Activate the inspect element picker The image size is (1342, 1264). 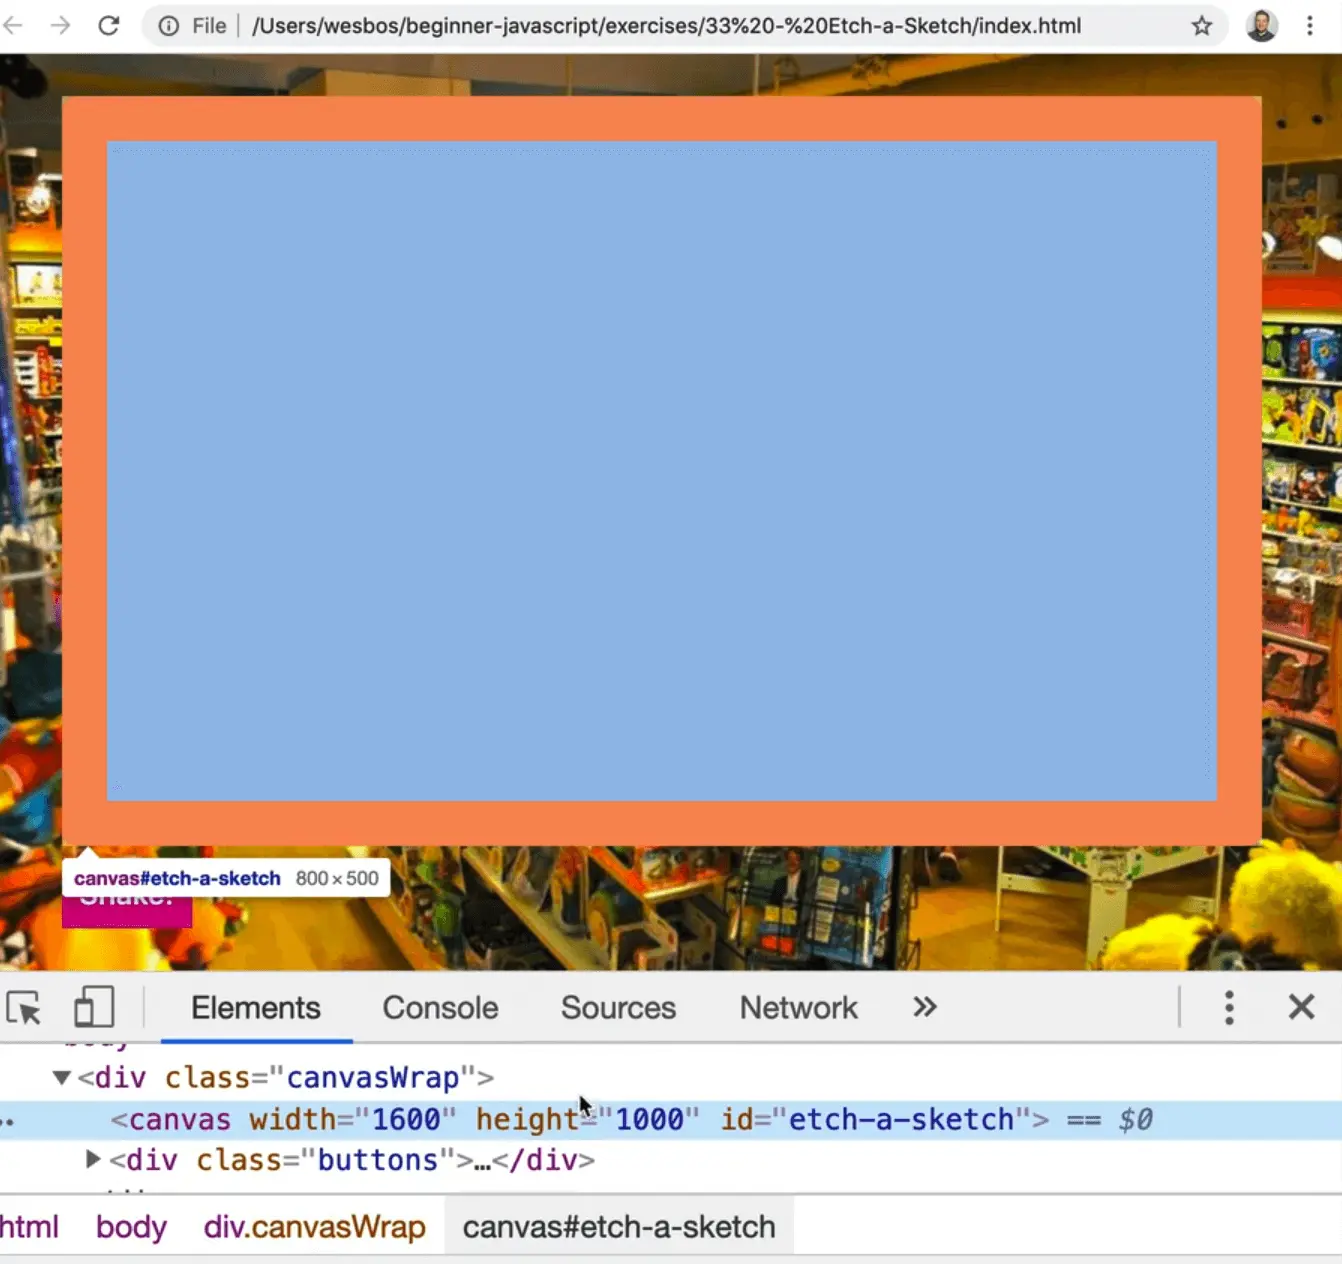24,1008
